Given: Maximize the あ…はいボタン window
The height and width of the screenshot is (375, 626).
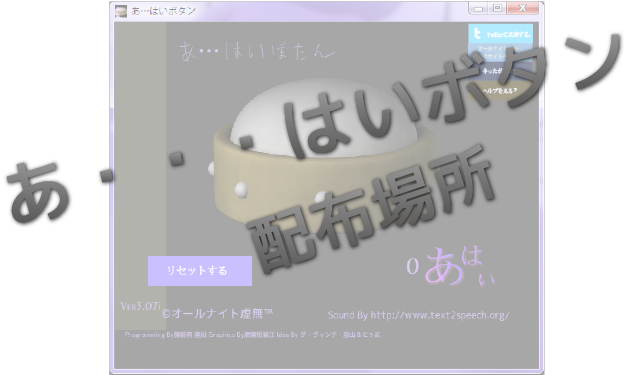Looking at the screenshot, I should [x=497, y=8].
